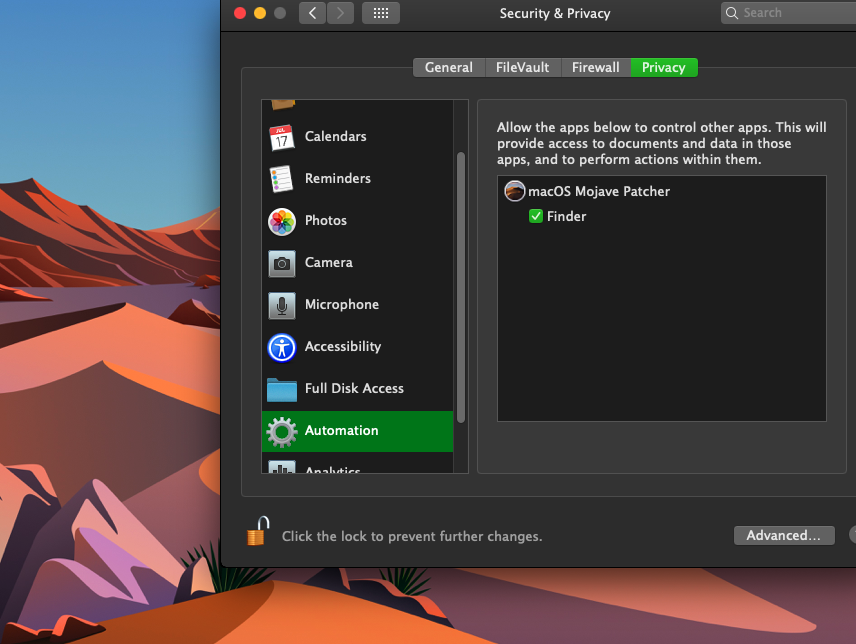This screenshot has width=856, height=644.
Task: Uncheck the Finder checkbox
Action: click(536, 216)
